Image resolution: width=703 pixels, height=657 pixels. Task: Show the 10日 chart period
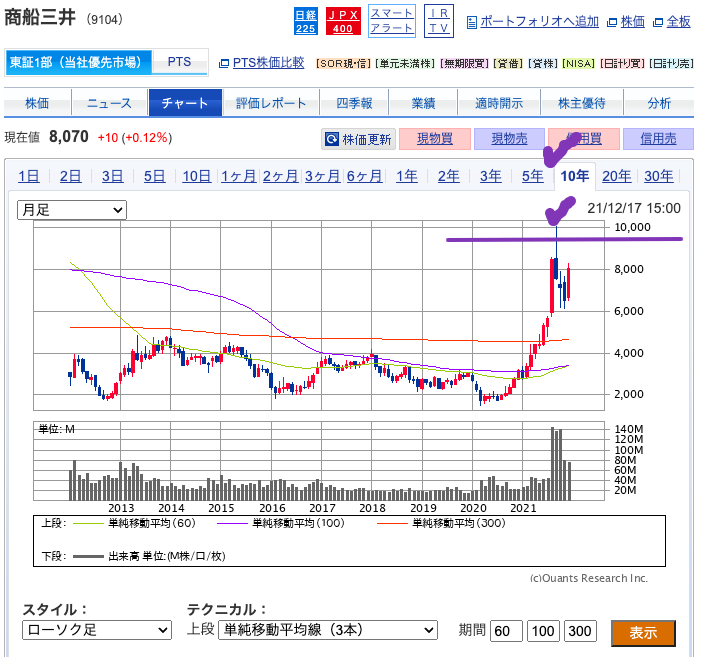tap(196, 176)
